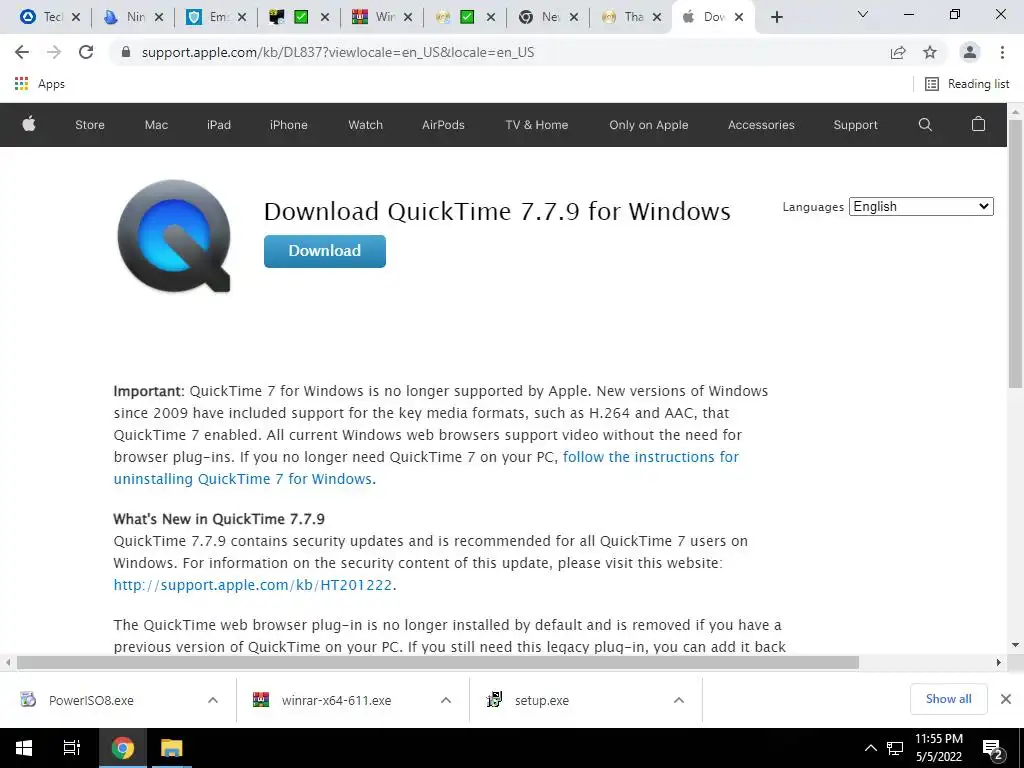This screenshot has width=1024, height=768.
Task: Click the blue Download button
Action: coord(325,251)
